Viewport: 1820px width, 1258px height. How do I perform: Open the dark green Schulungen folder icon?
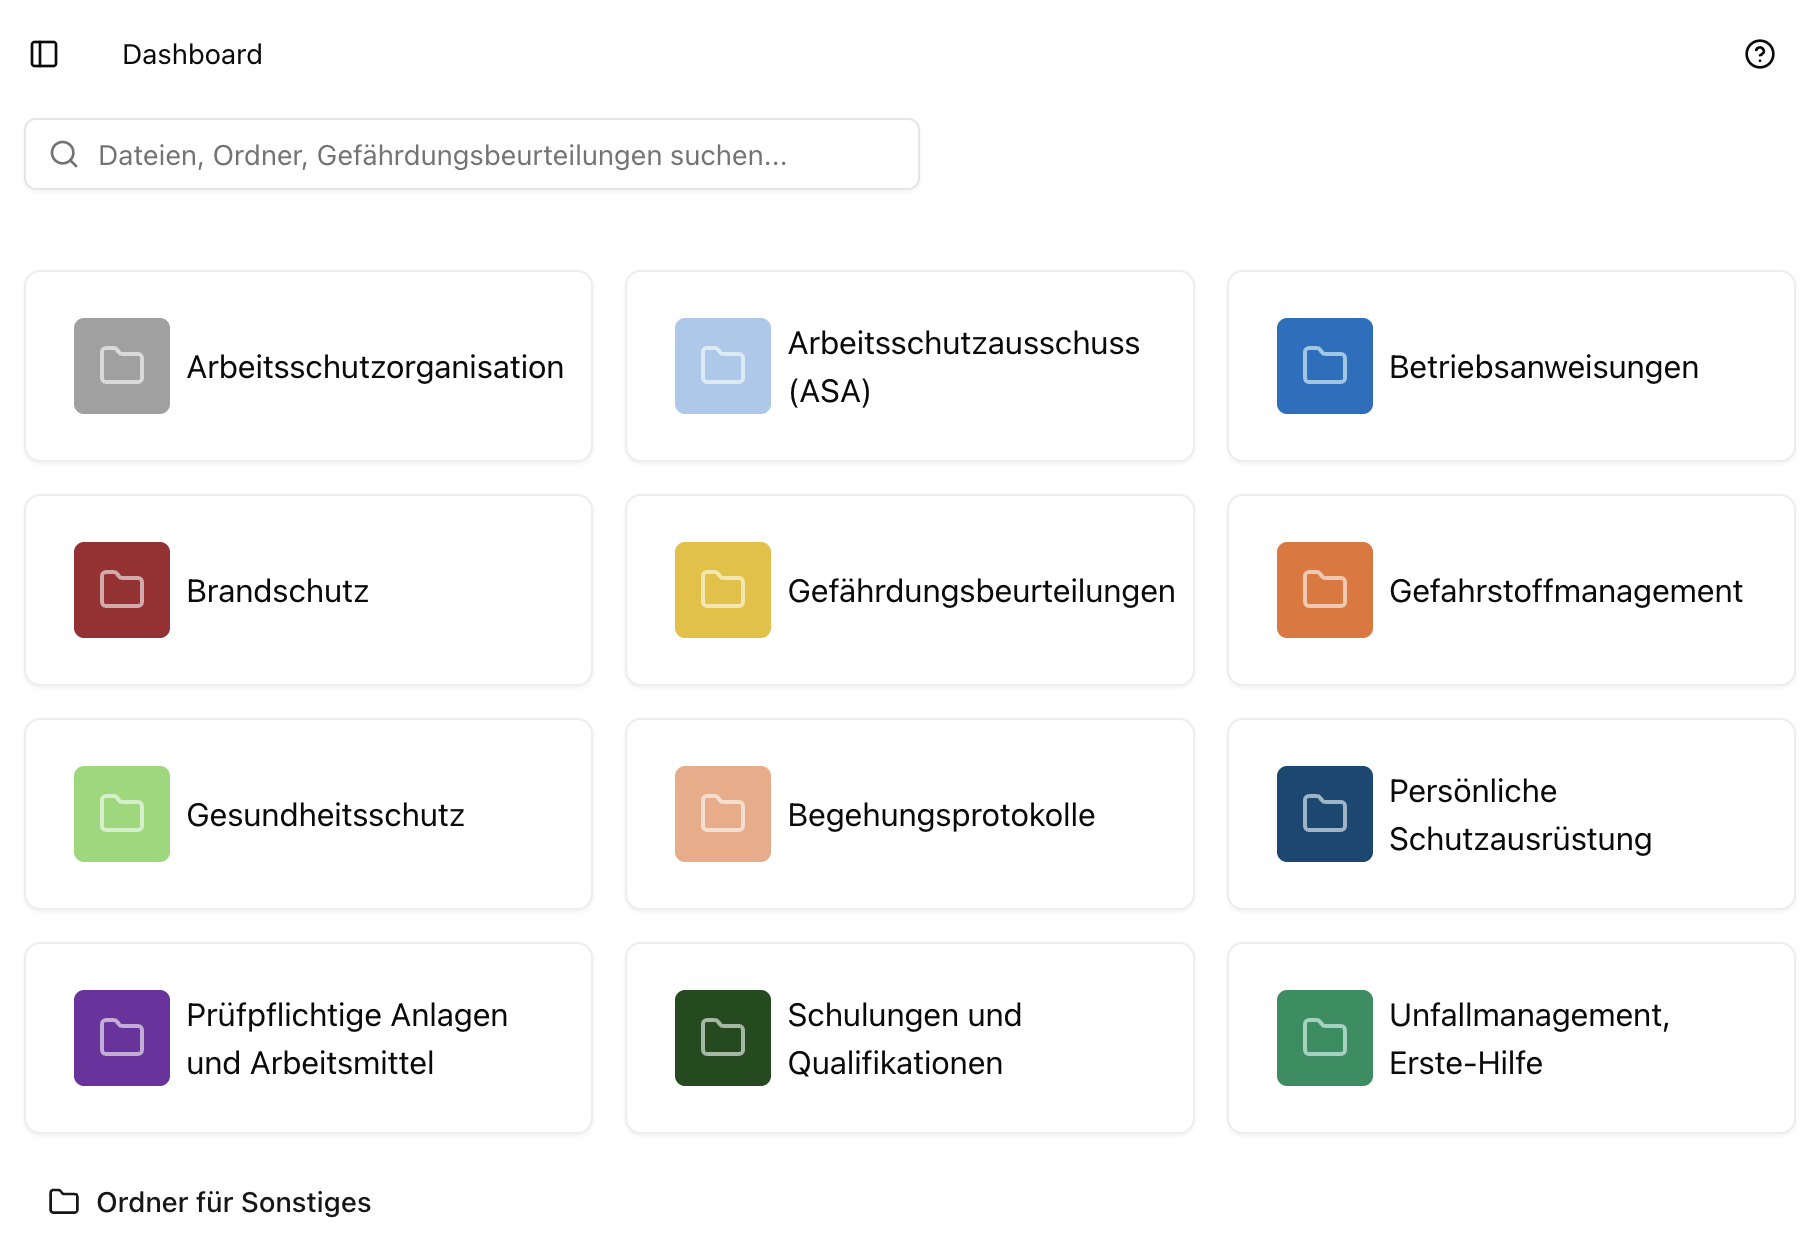(x=722, y=1038)
